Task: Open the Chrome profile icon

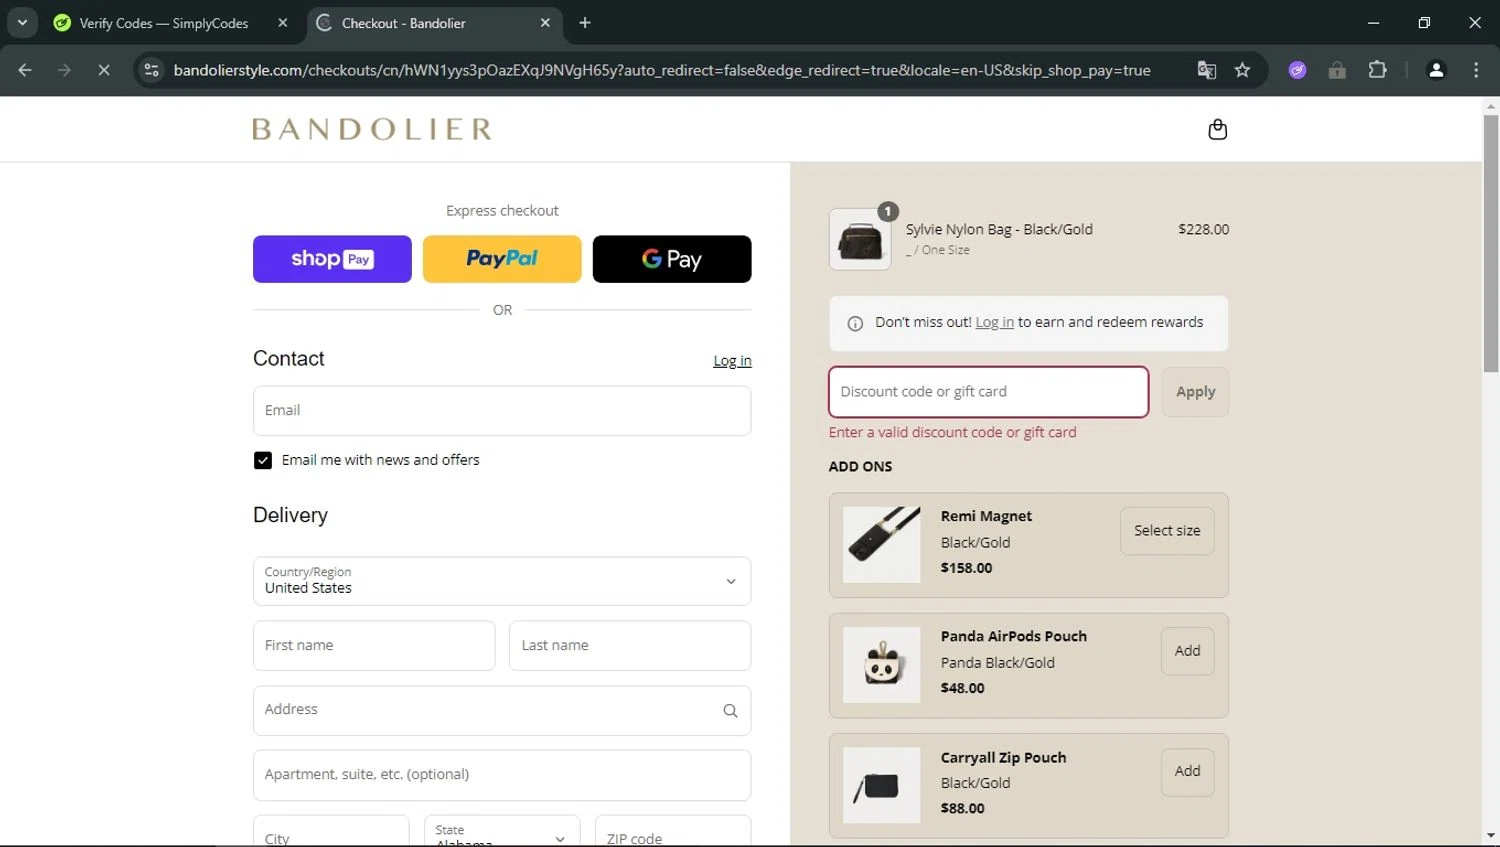Action: coord(1436,70)
